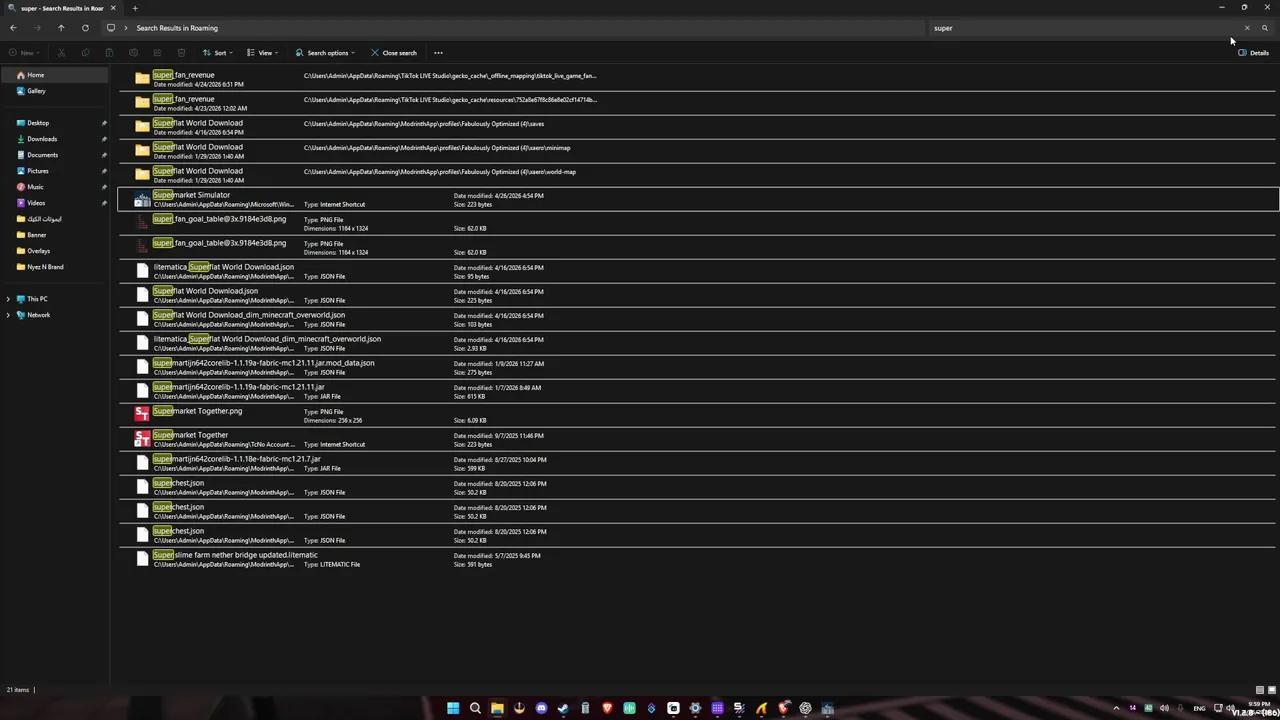This screenshot has width=1280, height=720.
Task: Switch to details view layout icon
Action: [x=1259, y=690]
